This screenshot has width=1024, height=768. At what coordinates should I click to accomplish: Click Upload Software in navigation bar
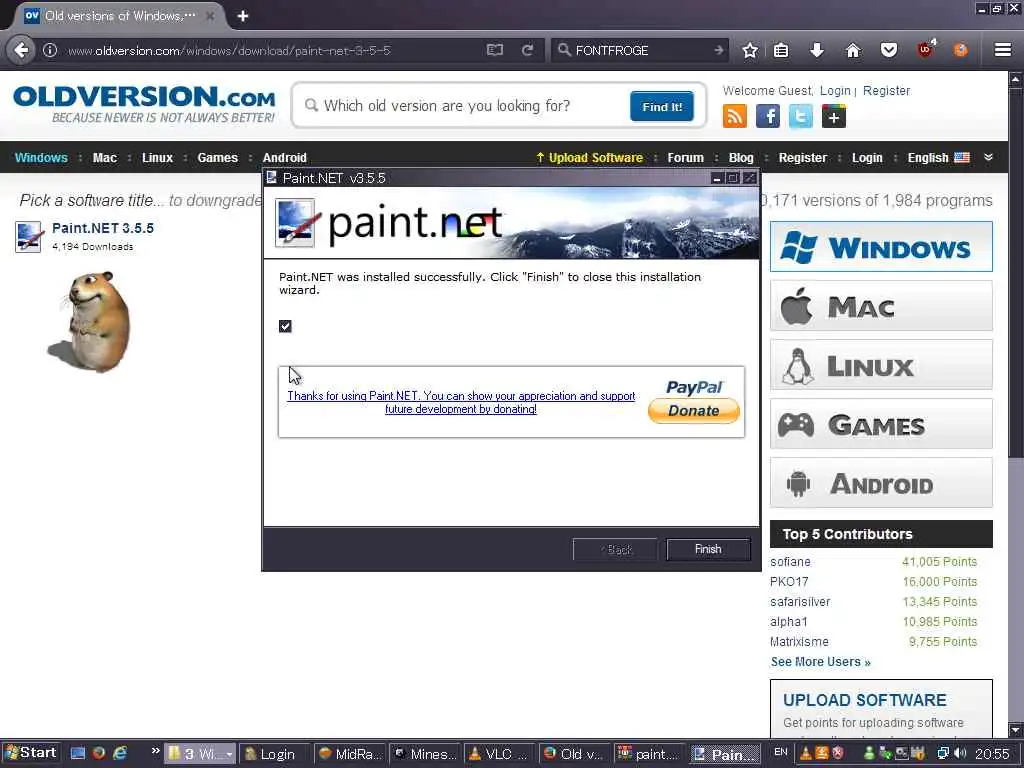pyautogui.click(x=589, y=157)
